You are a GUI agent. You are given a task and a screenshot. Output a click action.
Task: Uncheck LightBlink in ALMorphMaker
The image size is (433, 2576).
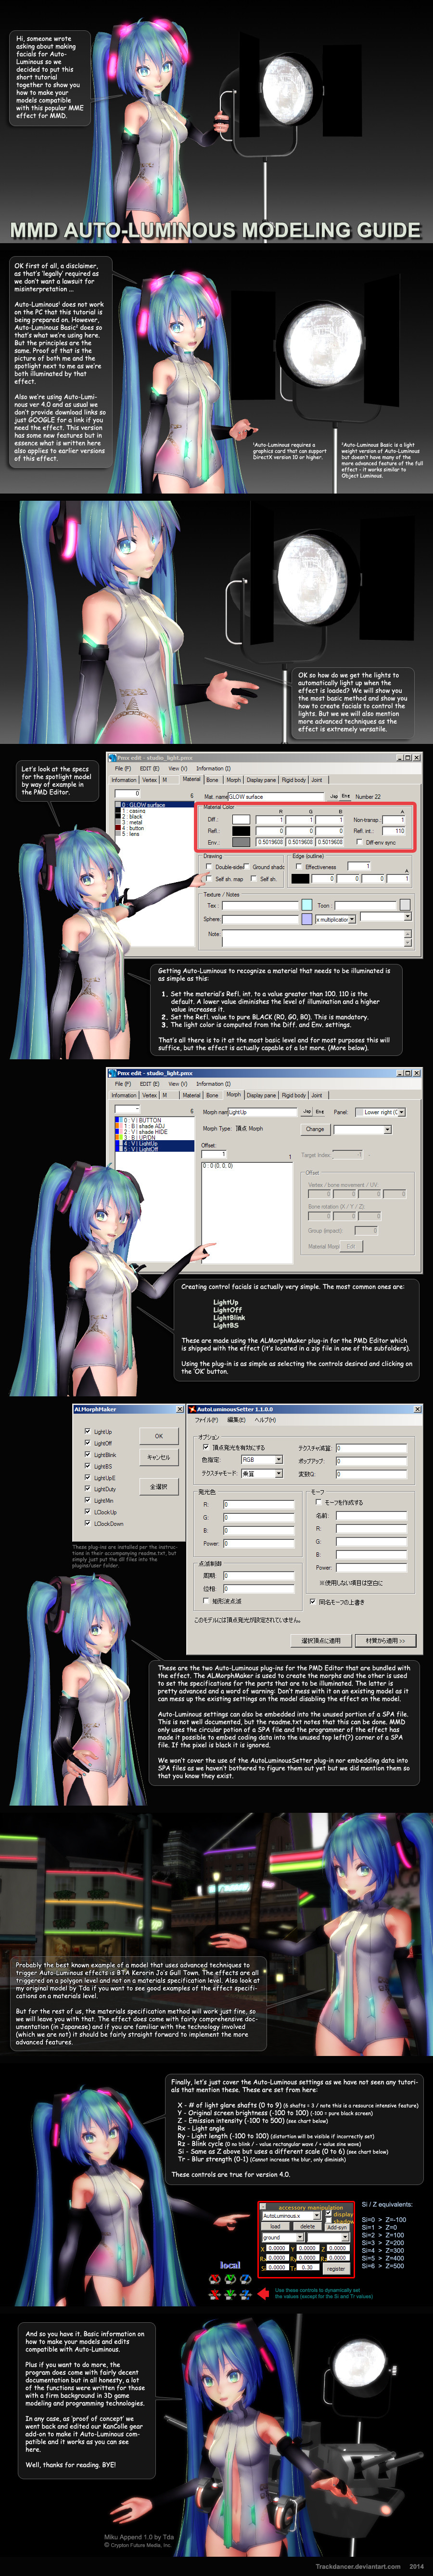click(87, 1455)
